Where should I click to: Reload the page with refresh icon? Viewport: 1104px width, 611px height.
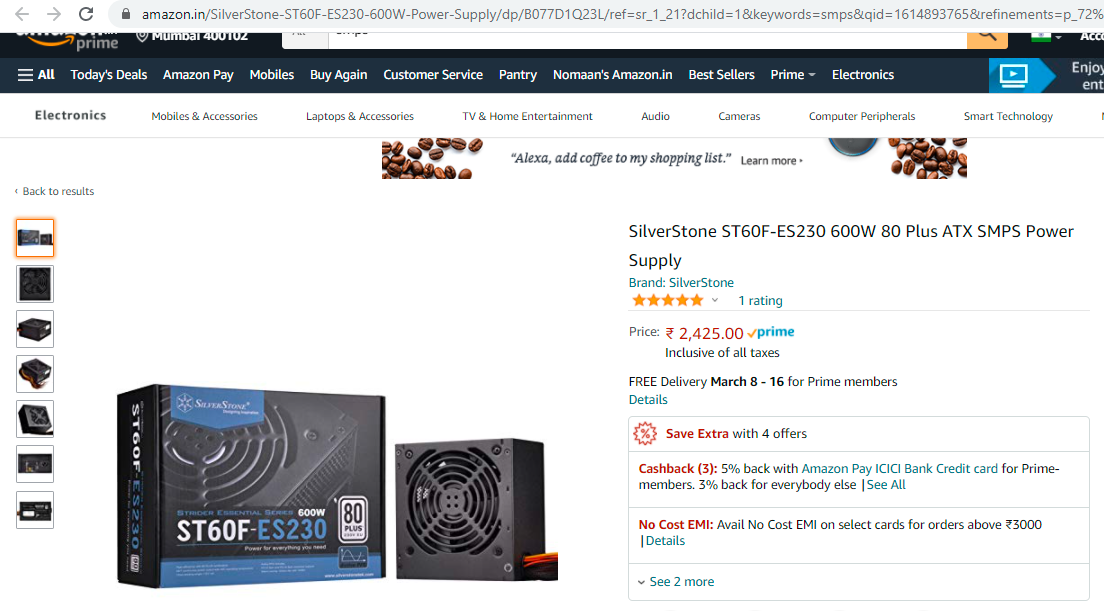click(x=86, y=14)
